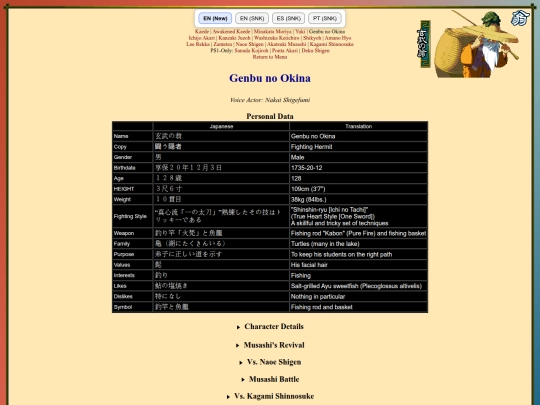The image size is (540, 405).
Task: Click the height value 109cm (3'7")
Action: pos(359,189)
